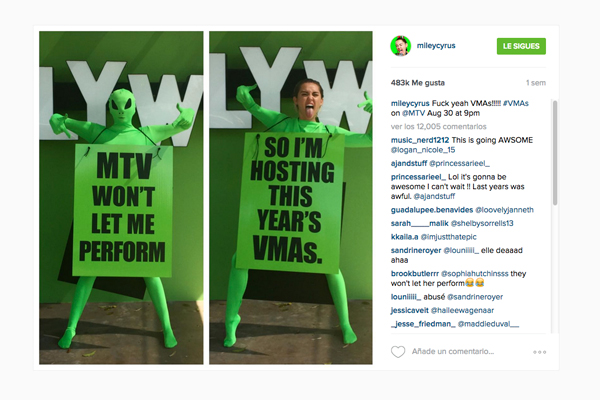
Task: Open guadalupee.benavides profile link
Action: coord(432,210)
